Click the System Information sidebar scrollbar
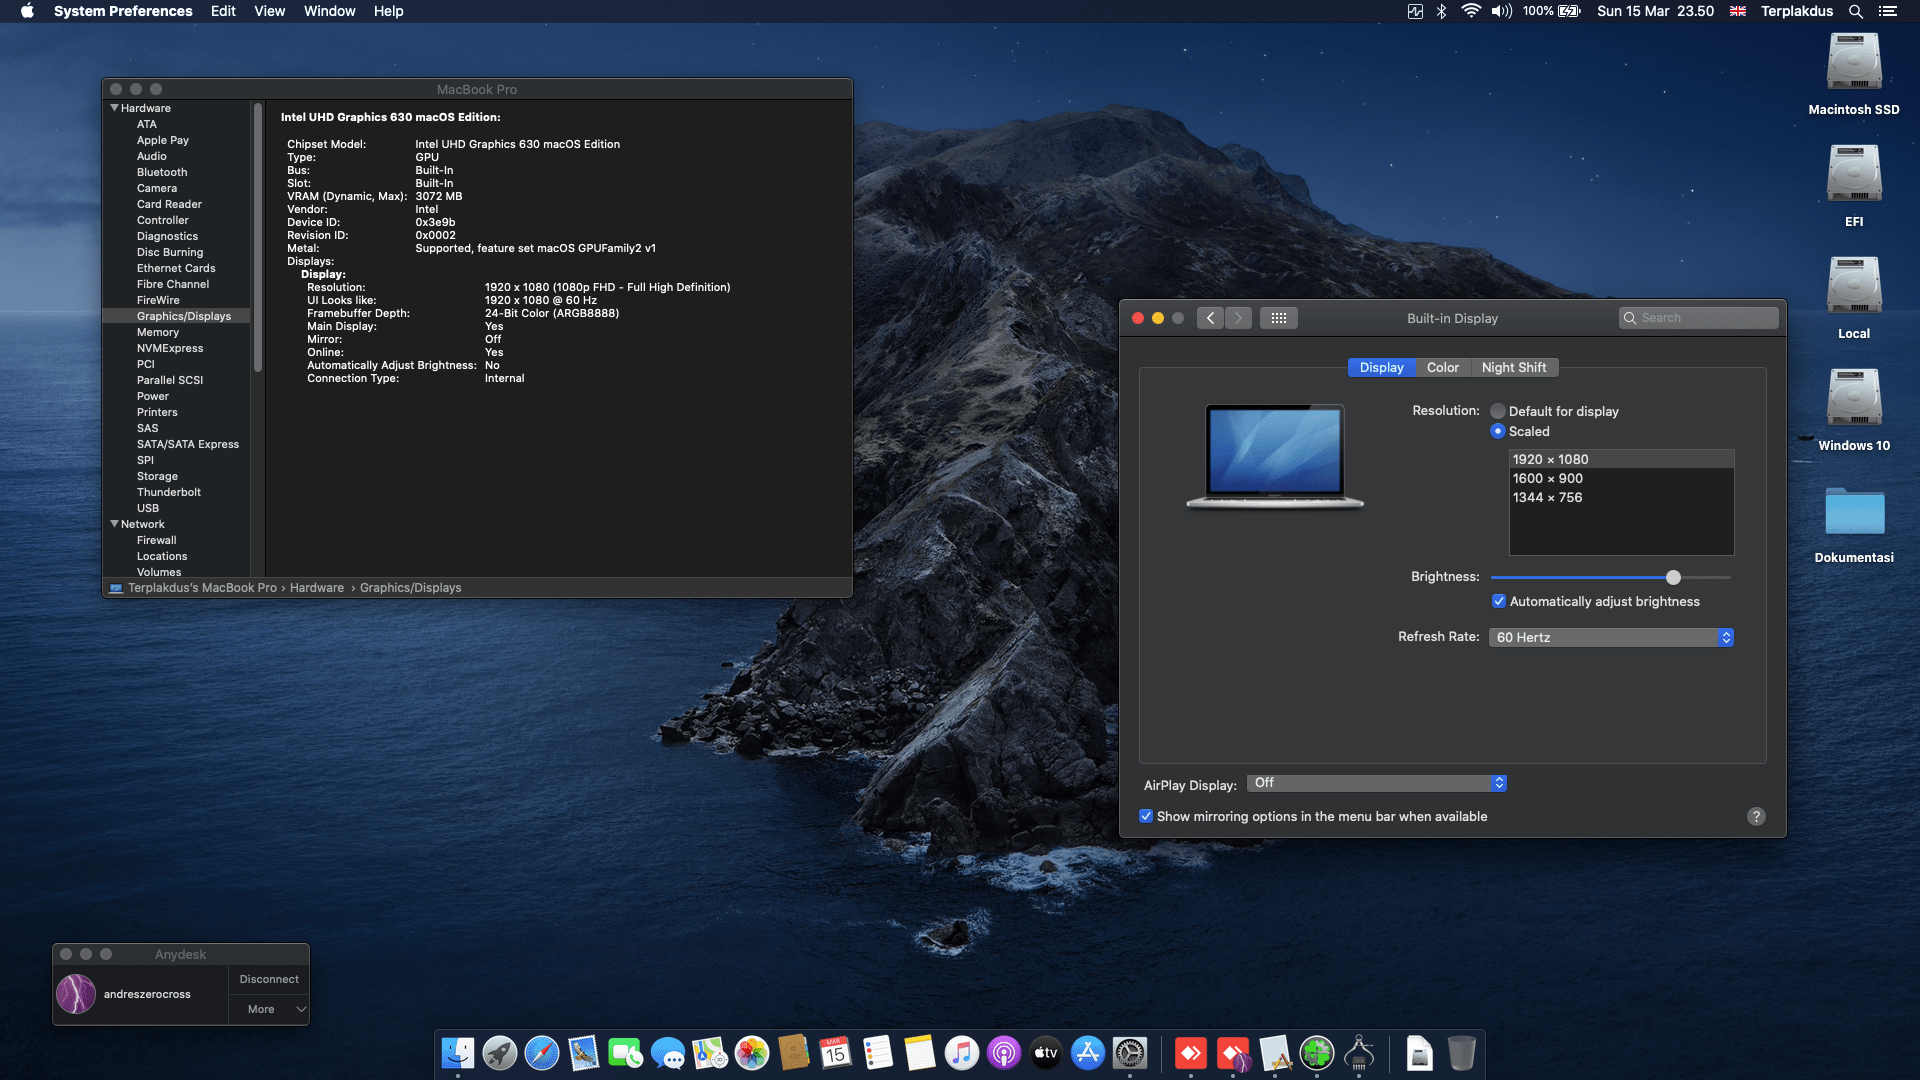The width and height of the screenshot is (1920, 1080). 258,238
